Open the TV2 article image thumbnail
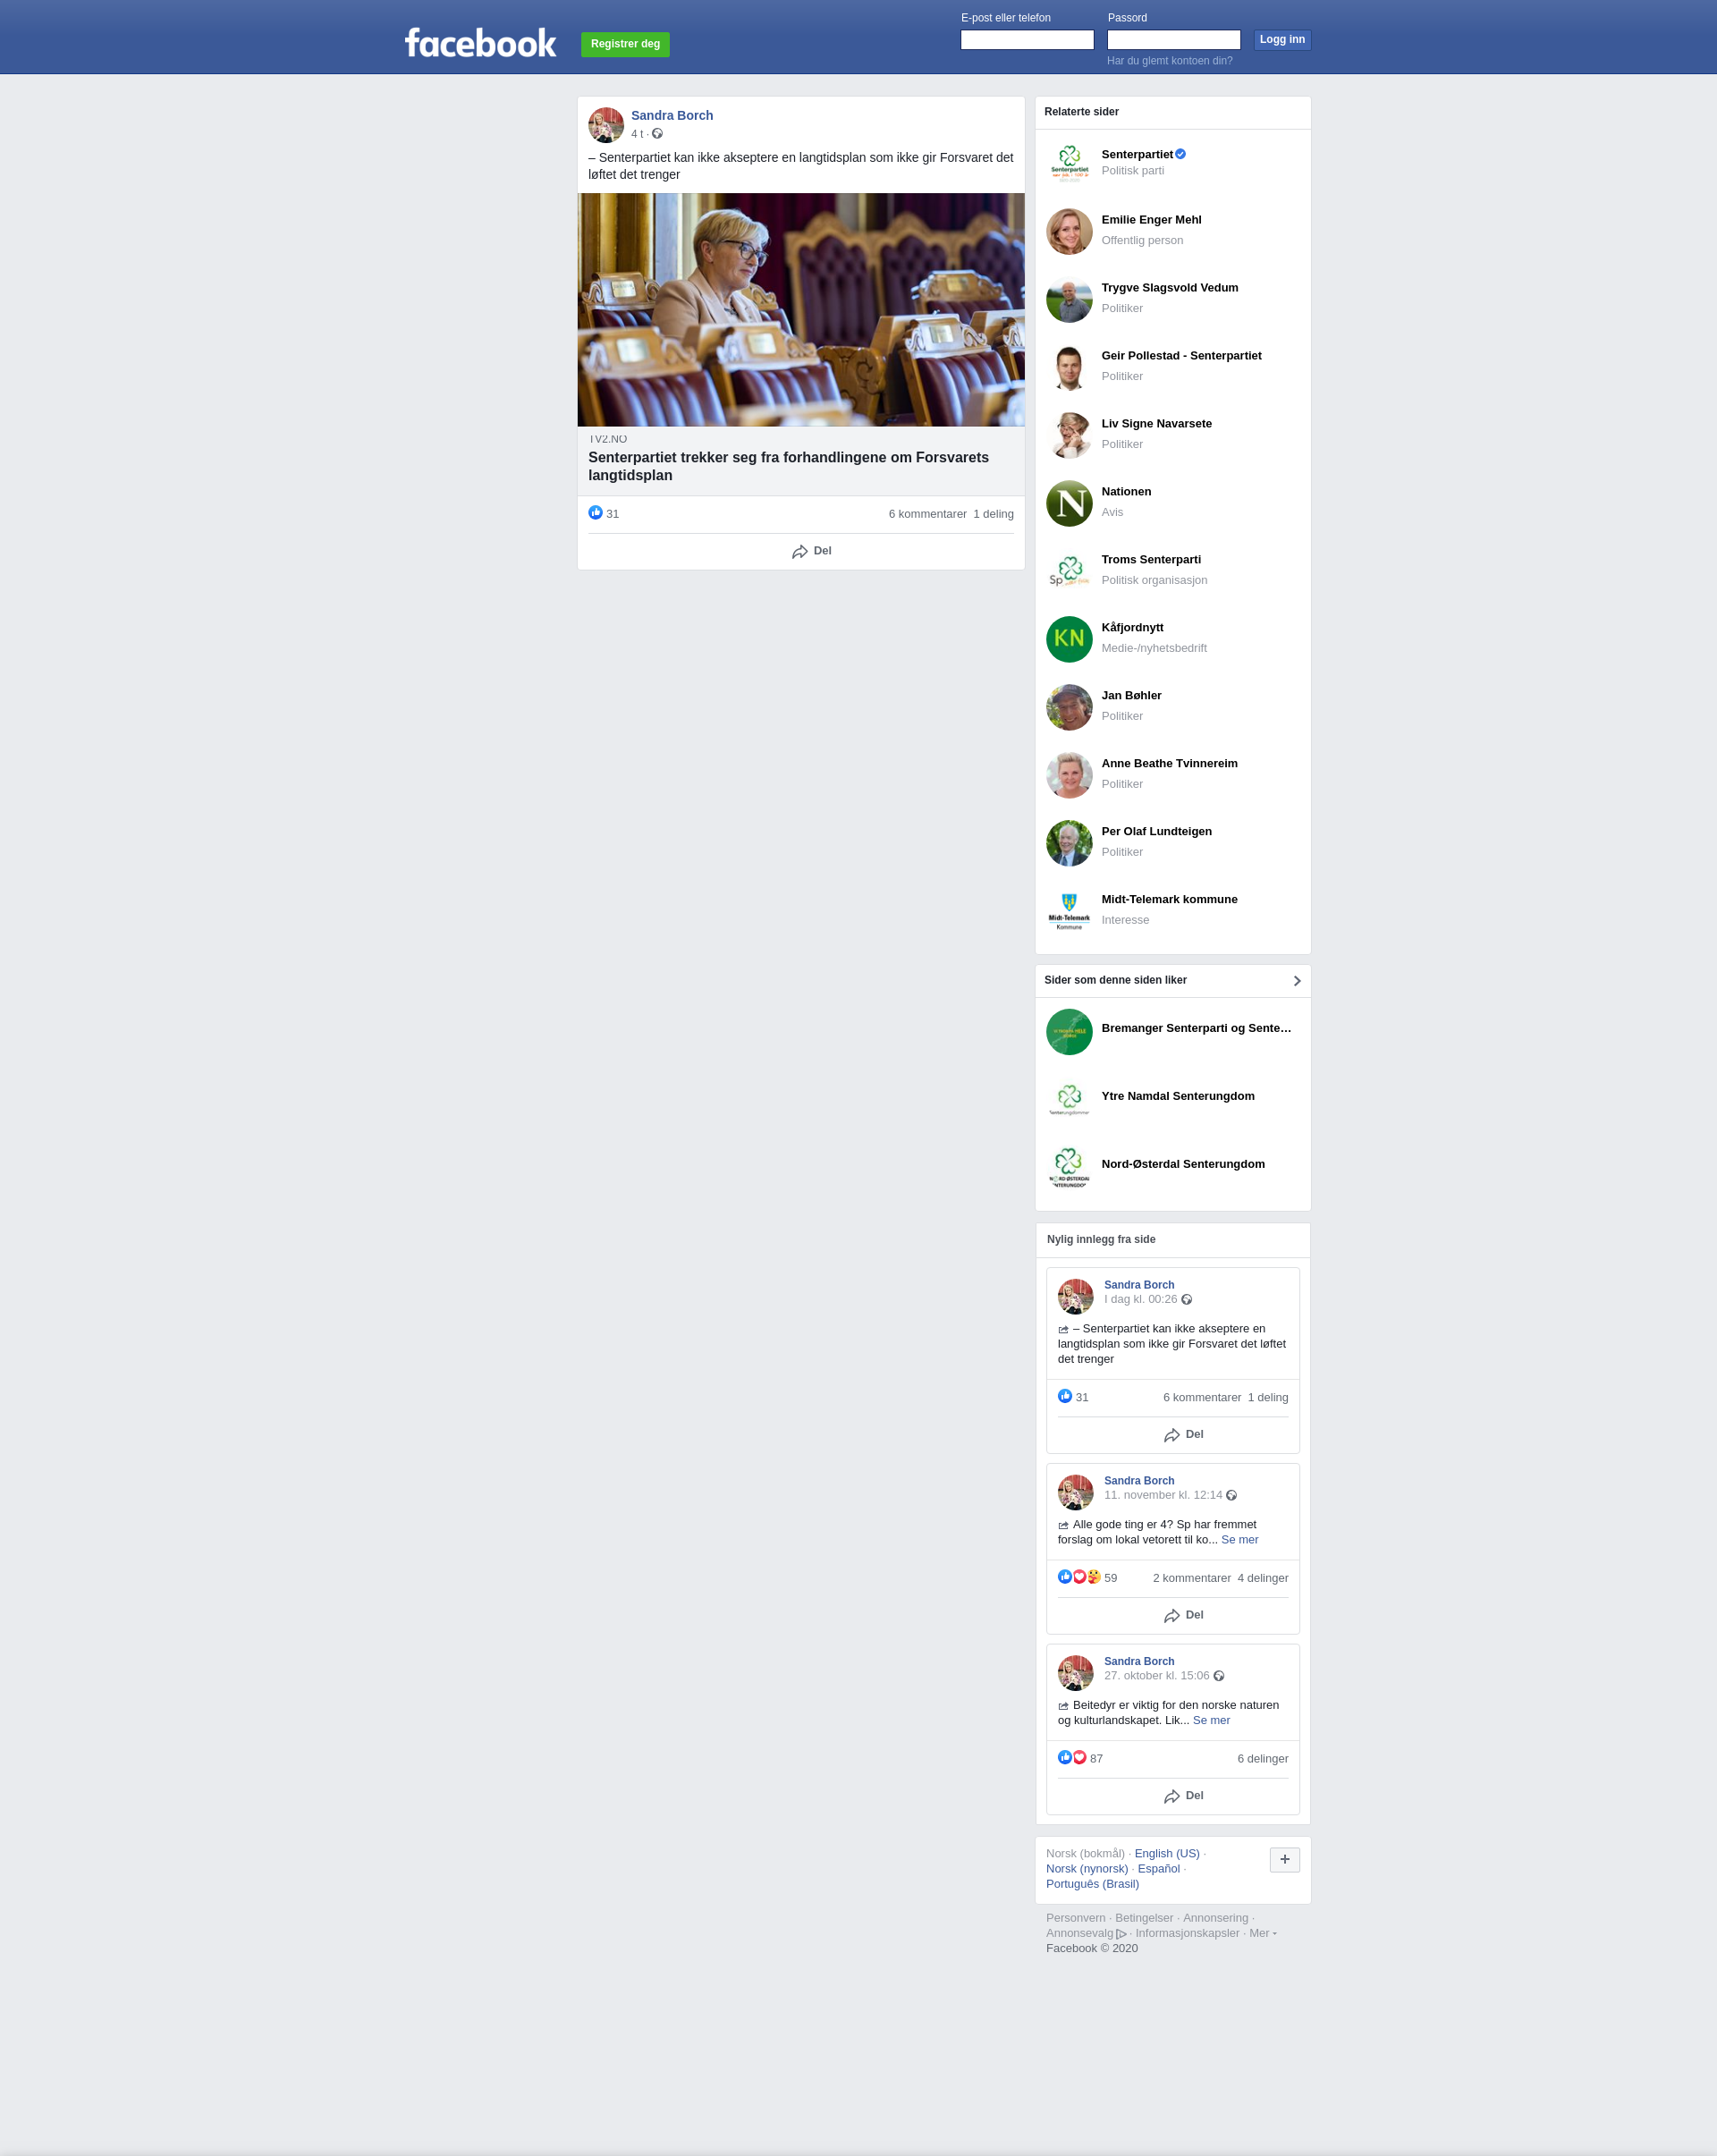Screen dimensions: 1717x2156 [x=801, y=310]
